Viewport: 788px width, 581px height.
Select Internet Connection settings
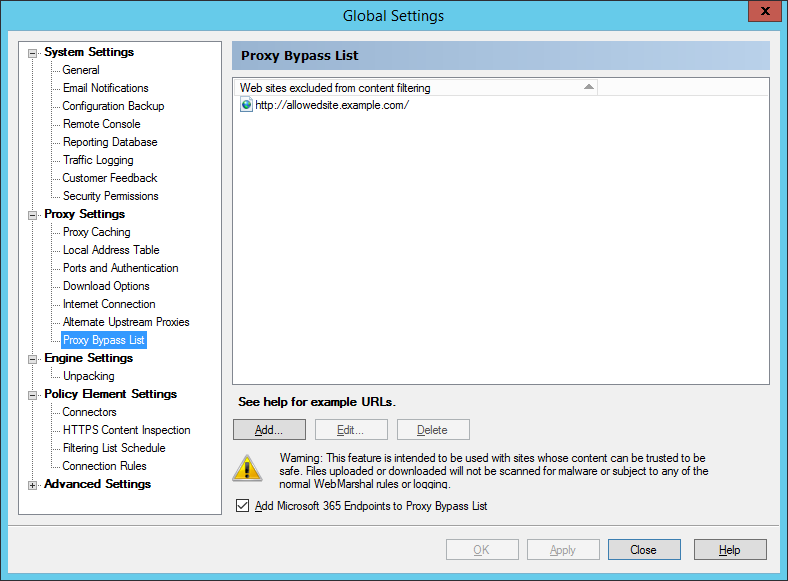[x=109, y=304]
